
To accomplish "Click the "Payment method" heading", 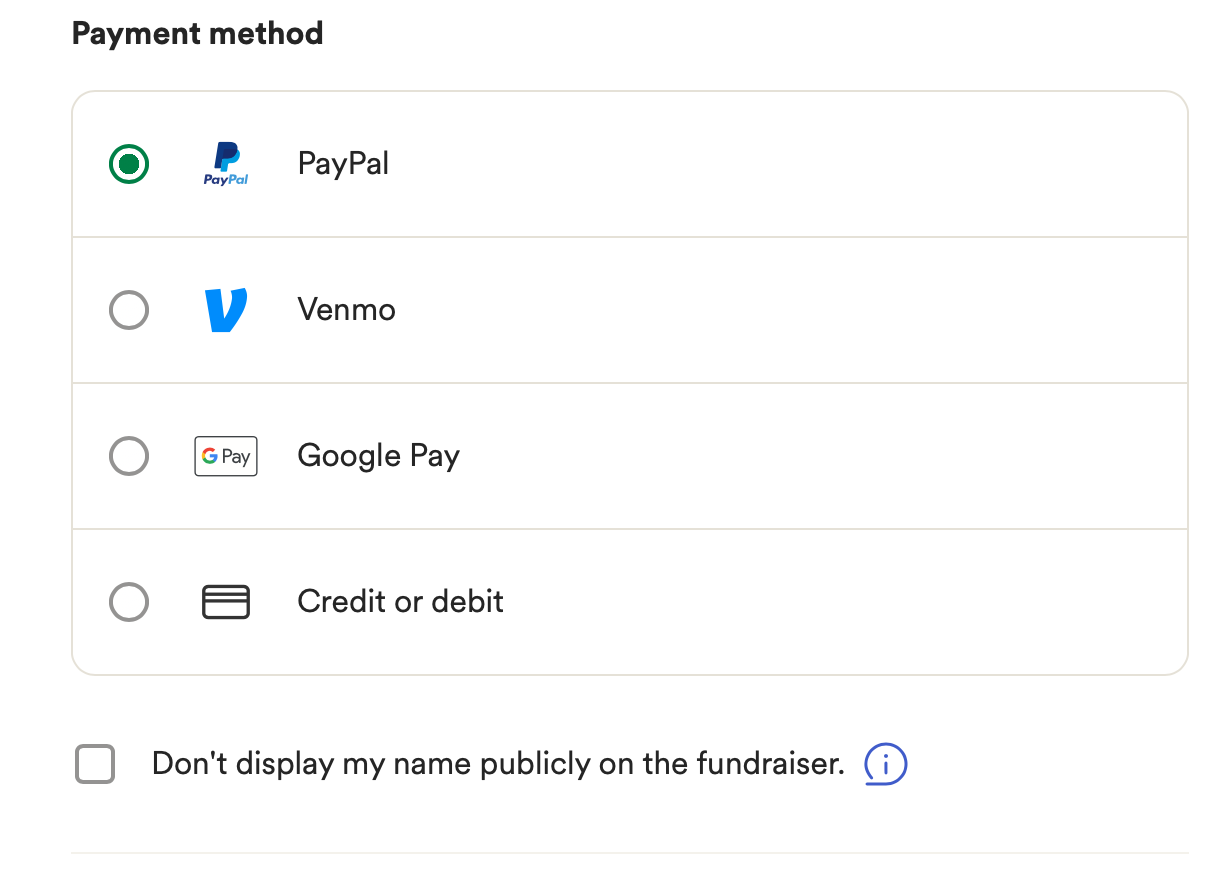I will point(197,34).
